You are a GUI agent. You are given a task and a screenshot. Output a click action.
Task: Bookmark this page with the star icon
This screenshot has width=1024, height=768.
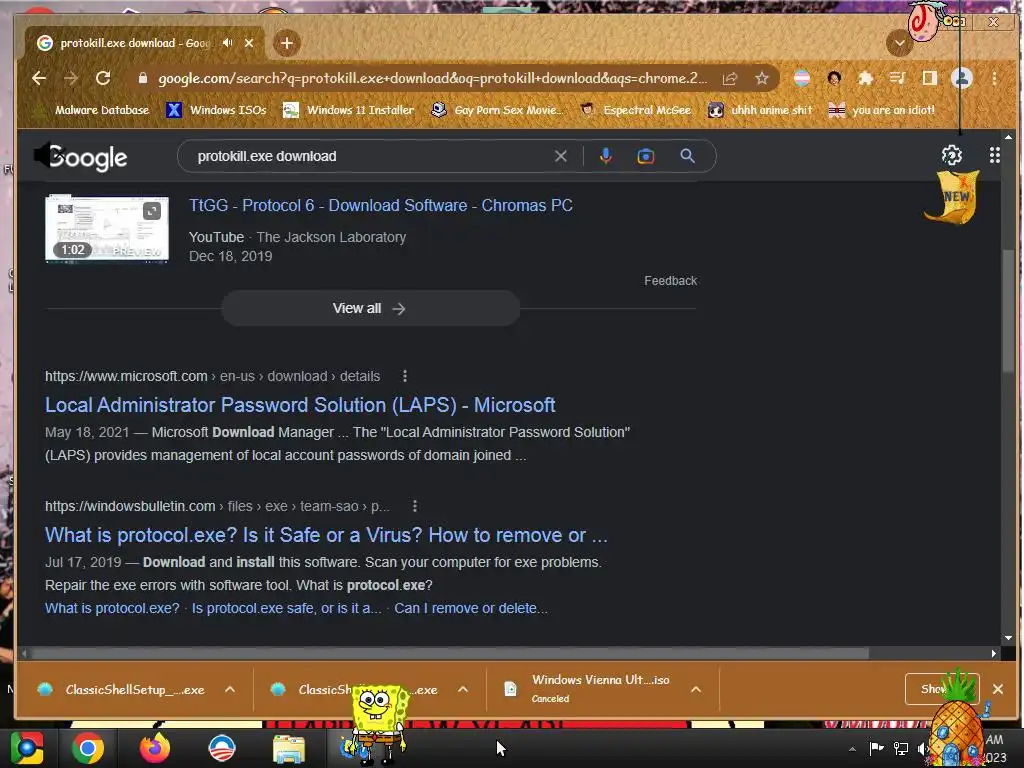coord(761,78)
